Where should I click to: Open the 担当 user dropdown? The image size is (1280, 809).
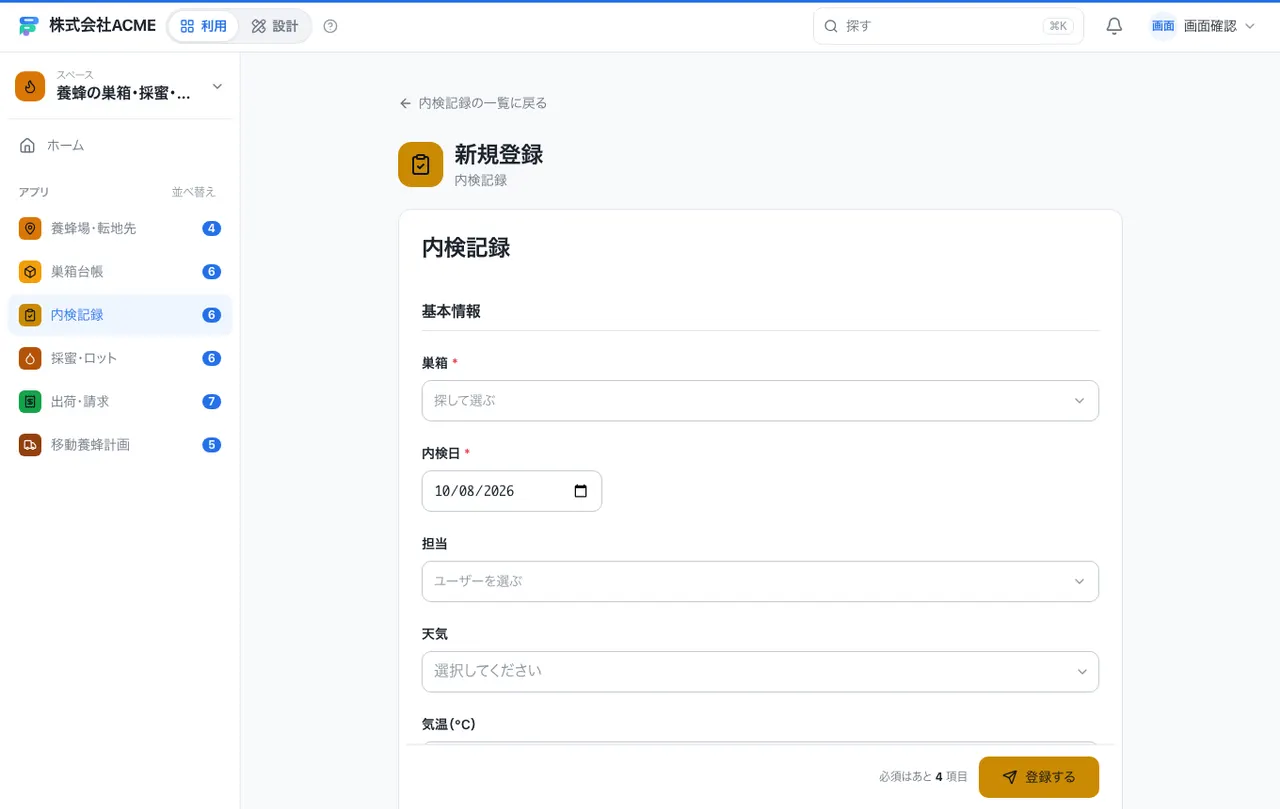coord(760,581)
